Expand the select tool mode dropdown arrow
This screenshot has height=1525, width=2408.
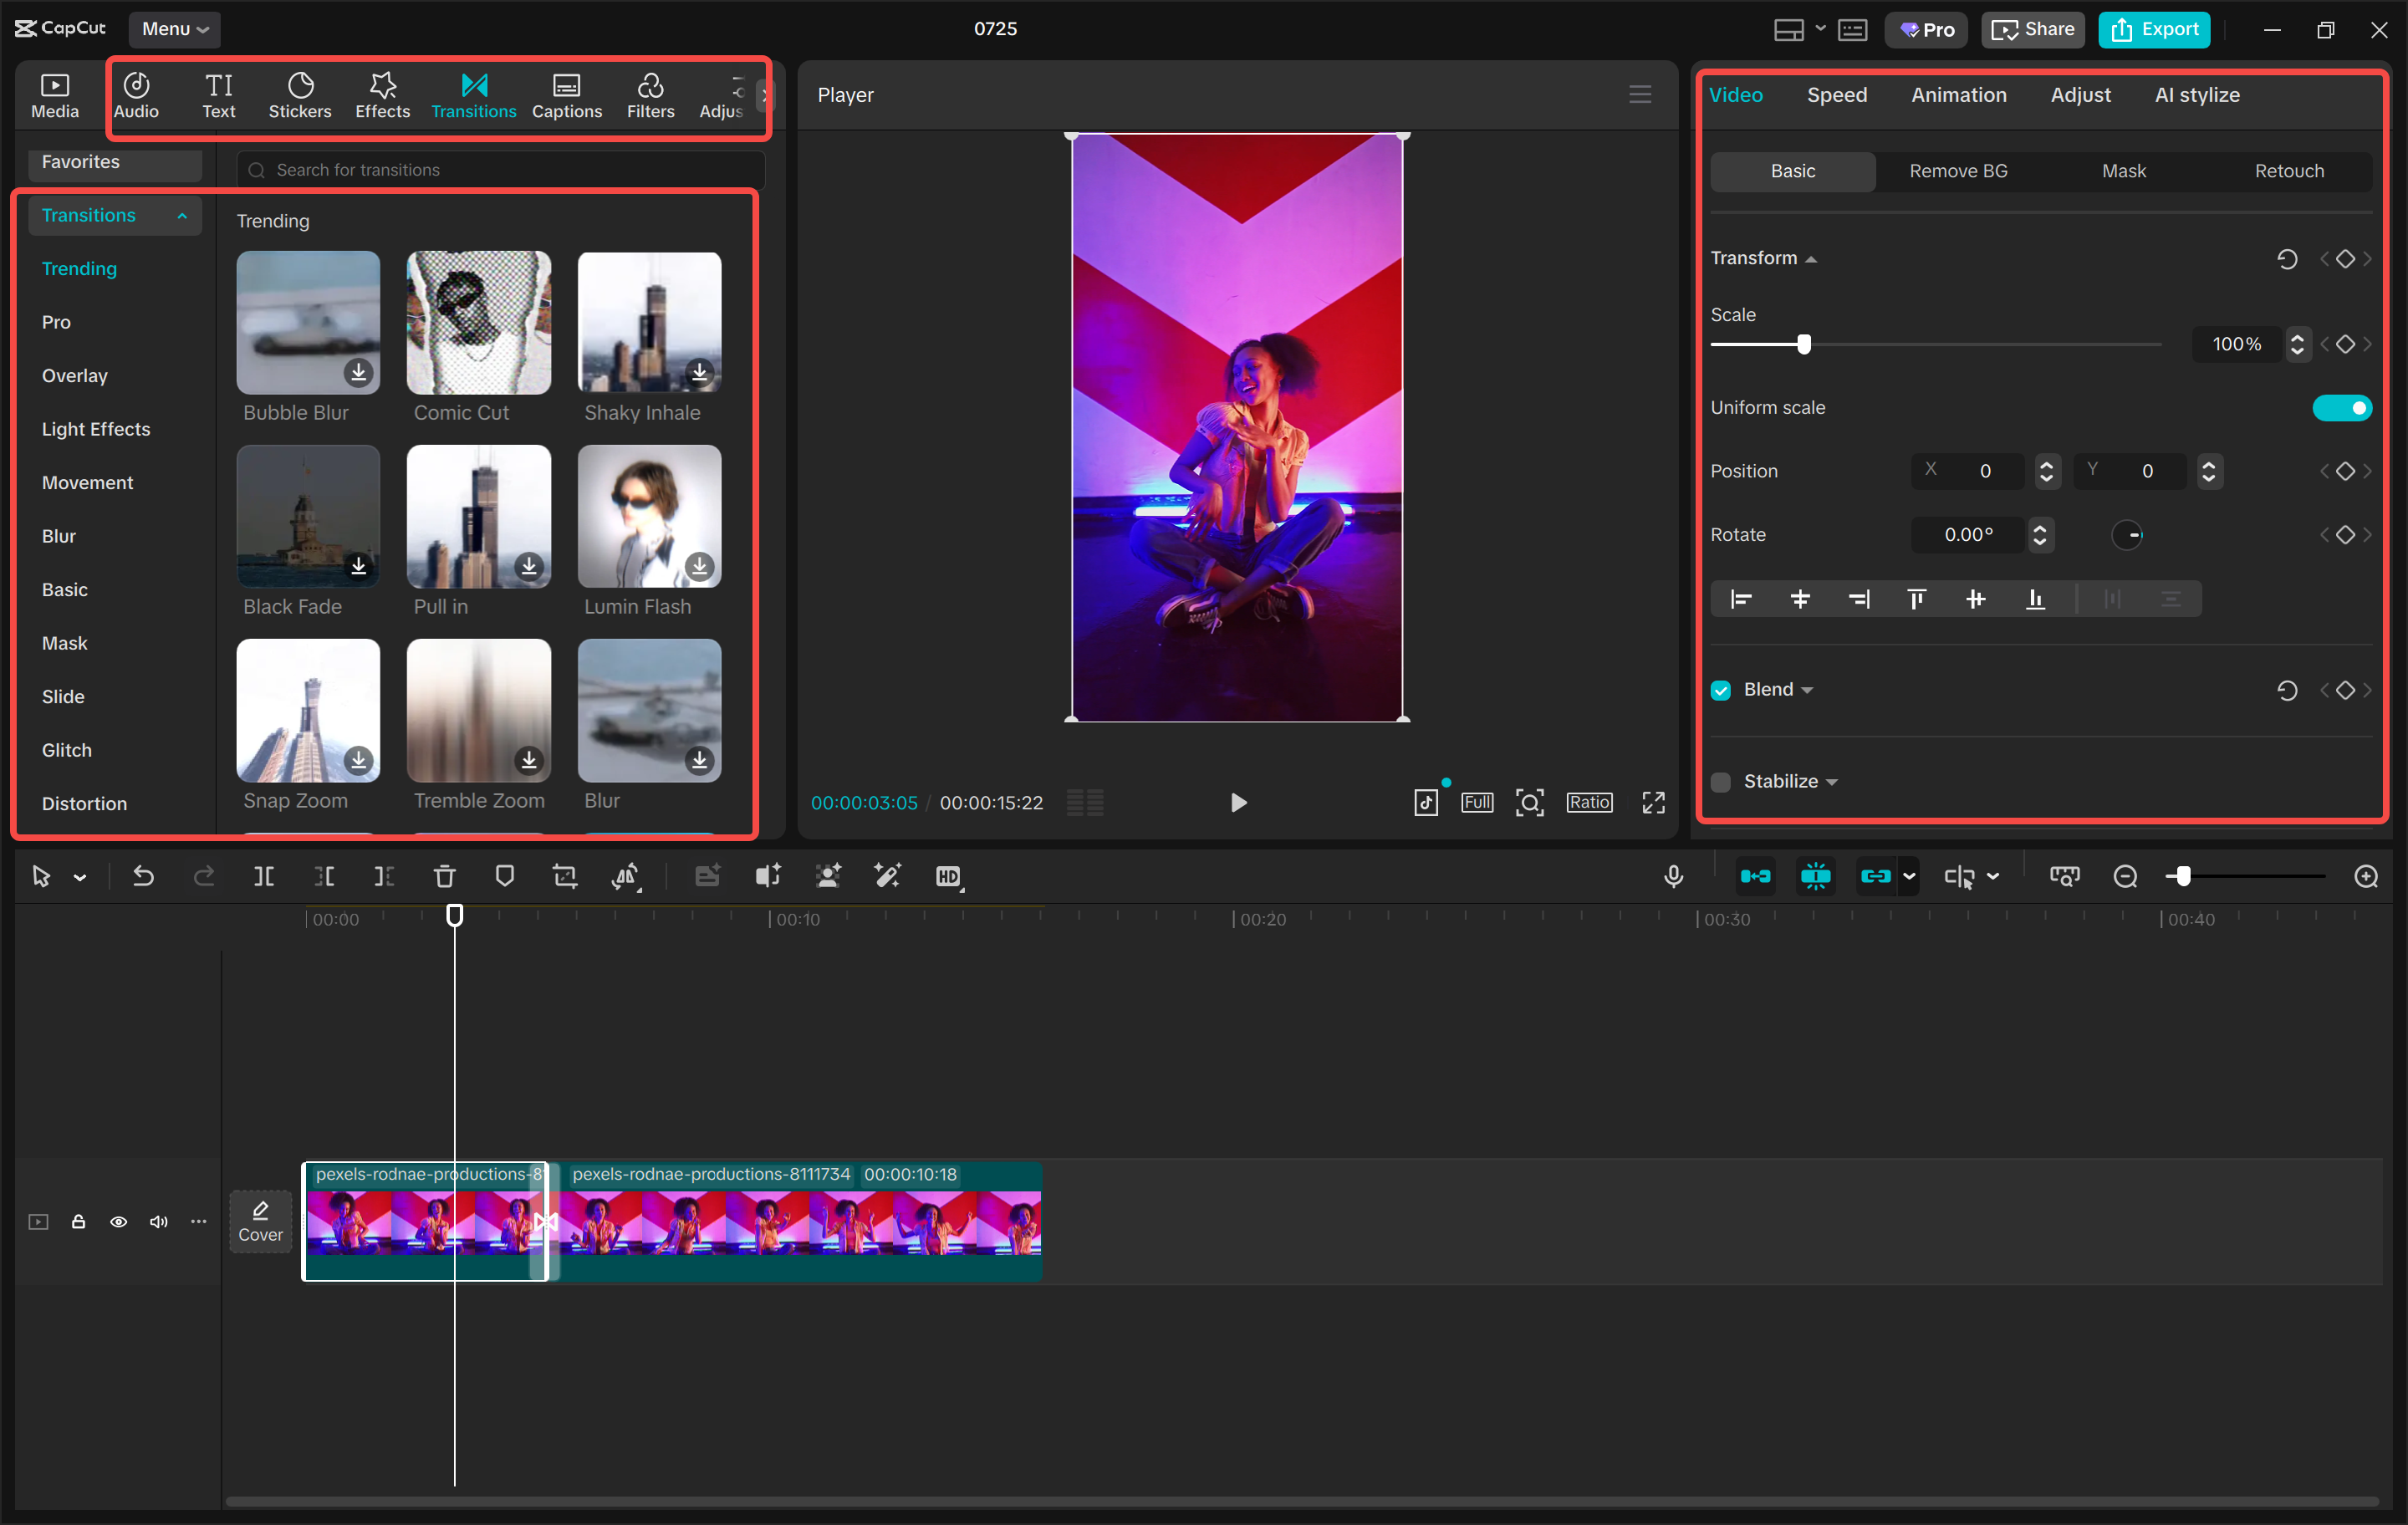click(x=80, y=878)
